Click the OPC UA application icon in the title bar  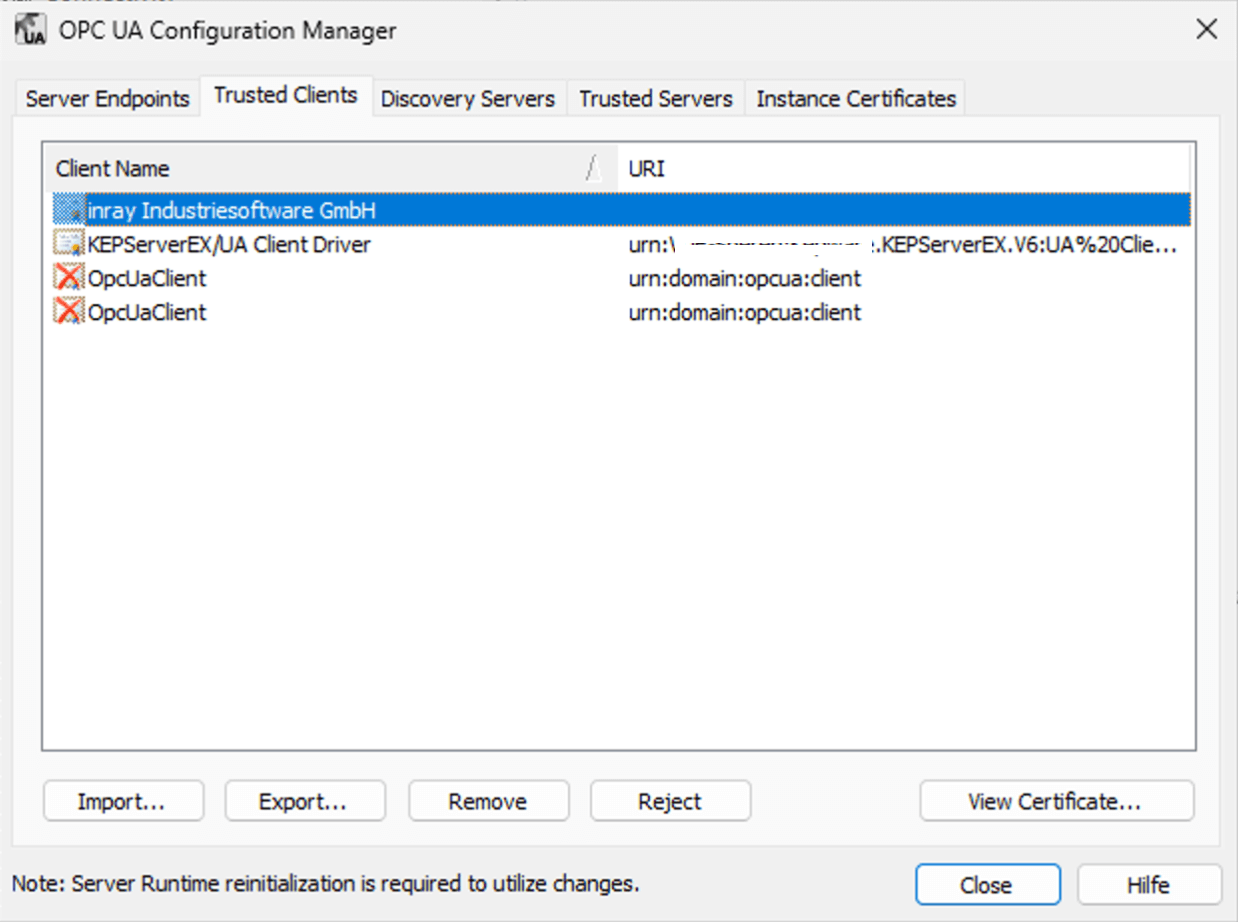(30, 31)
